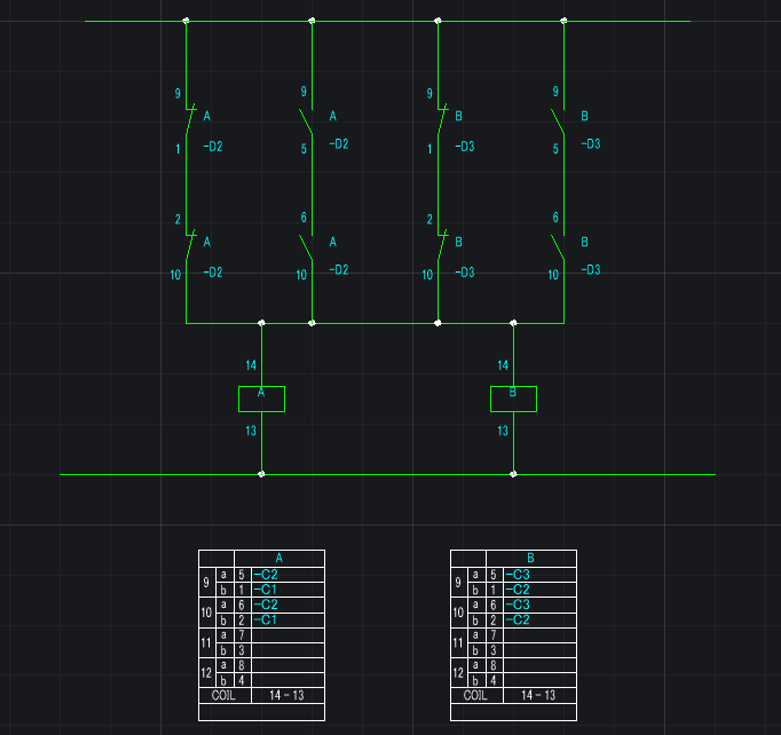This screenshot has height=735, width=781.
Task: Select the -D3 label beside terminal 1
Action: (x=465, y=146)
